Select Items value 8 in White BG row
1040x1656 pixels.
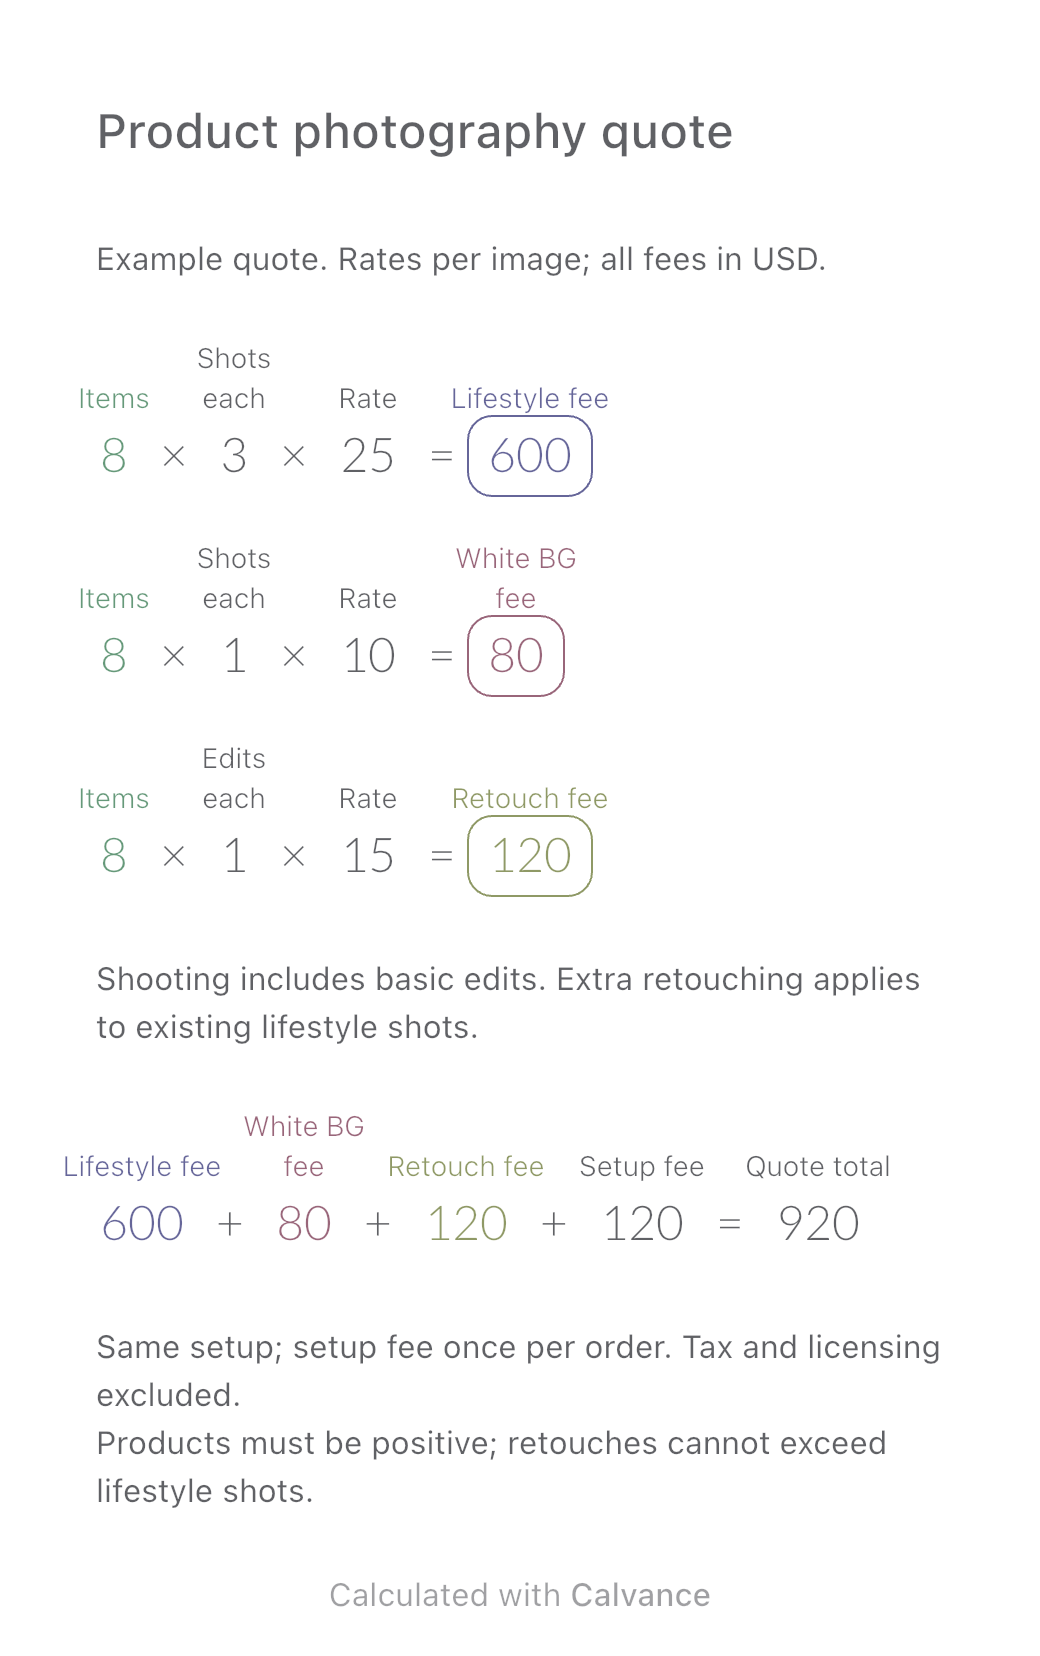pyautogui.click(x=114, y=656)
